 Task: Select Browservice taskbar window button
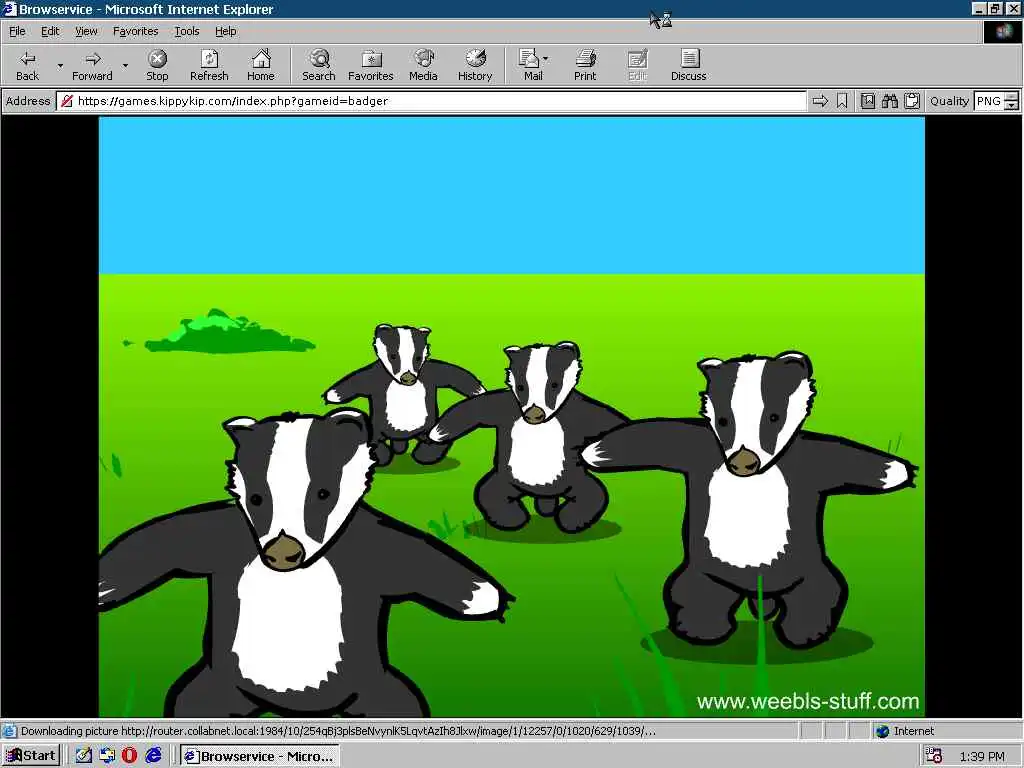[260, 756]
